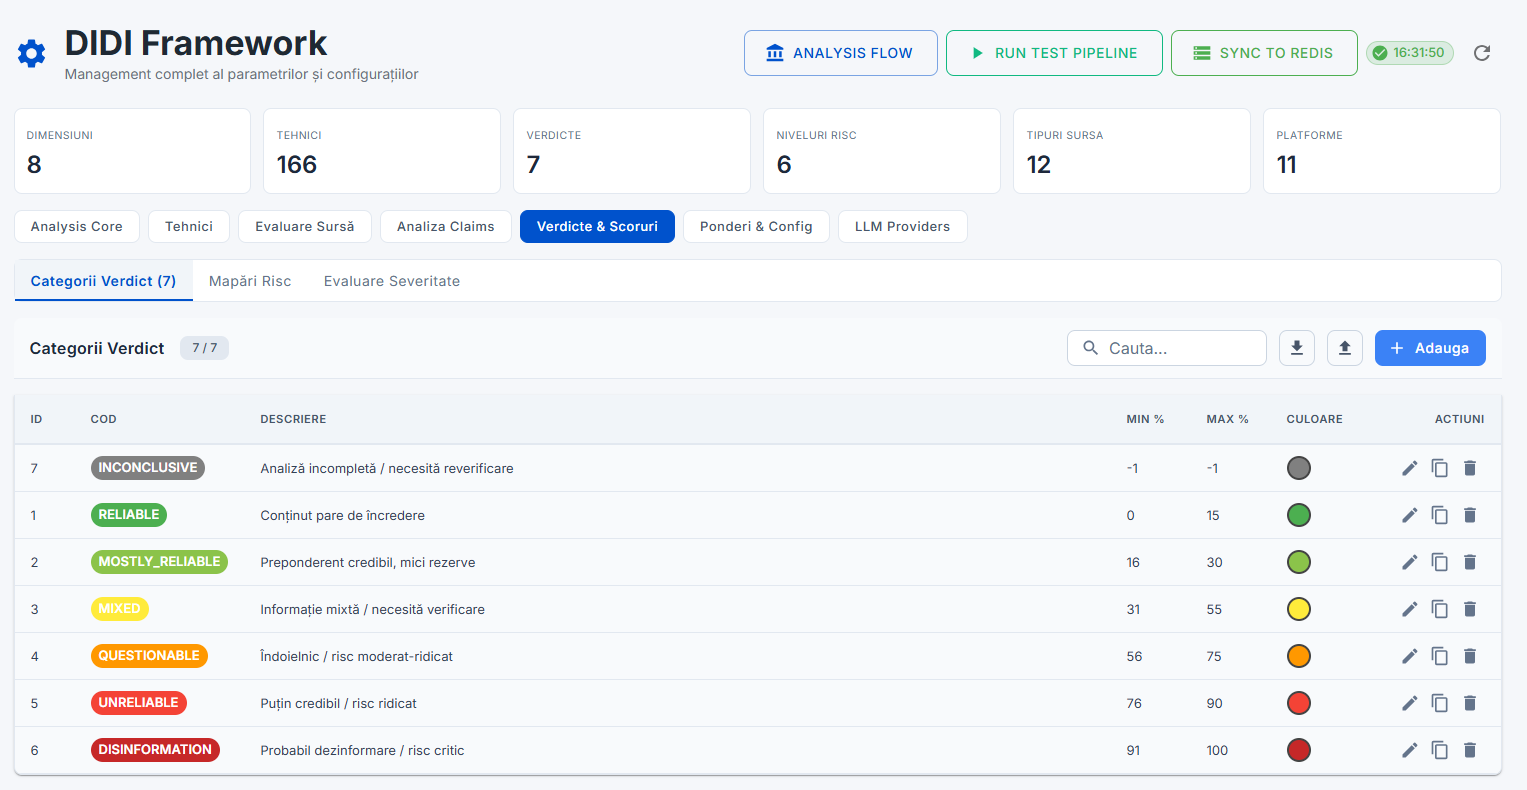Click the orange swatch in the QUESTIONABLE row
The image size is (1527, 790).
[1299, 656]
